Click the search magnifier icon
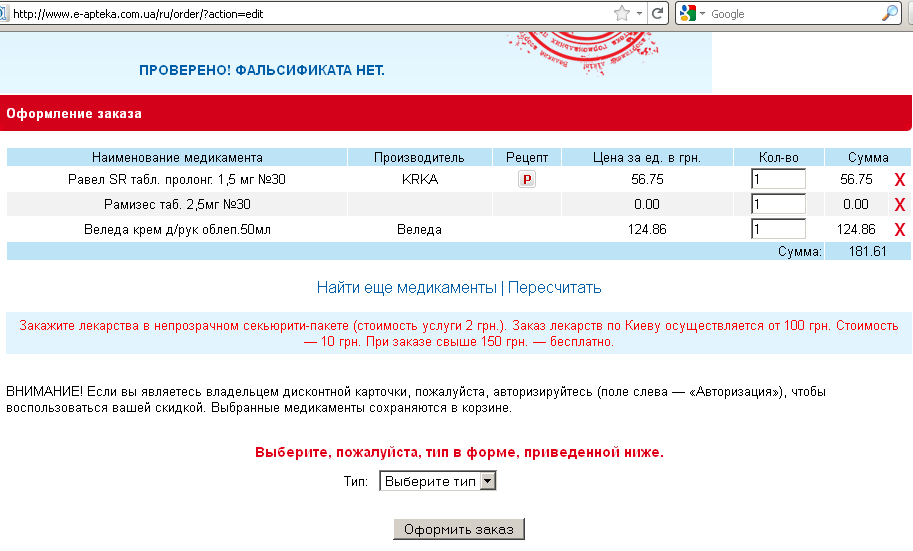 (890, 14)
